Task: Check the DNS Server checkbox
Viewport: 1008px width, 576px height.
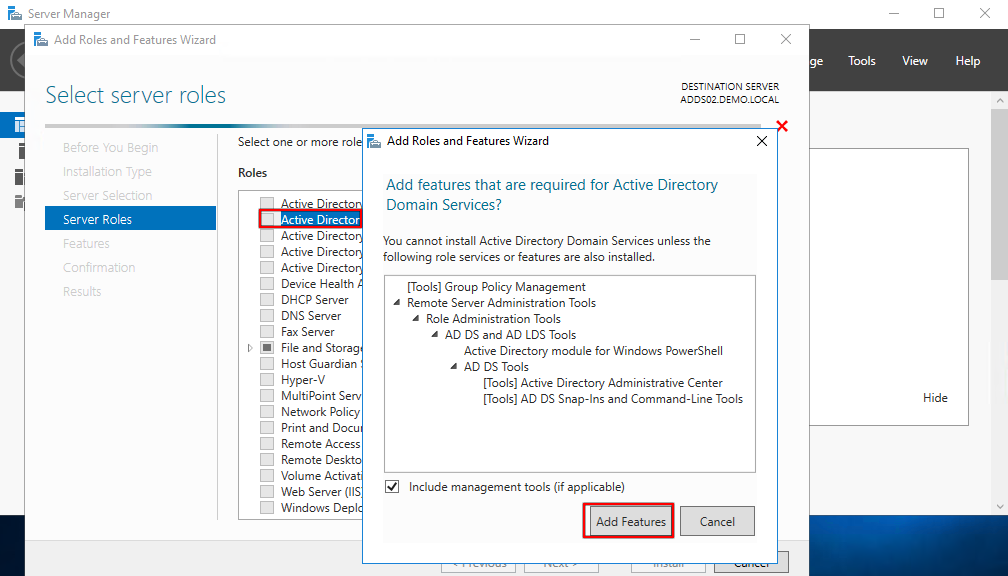Action: click(267, 316)
